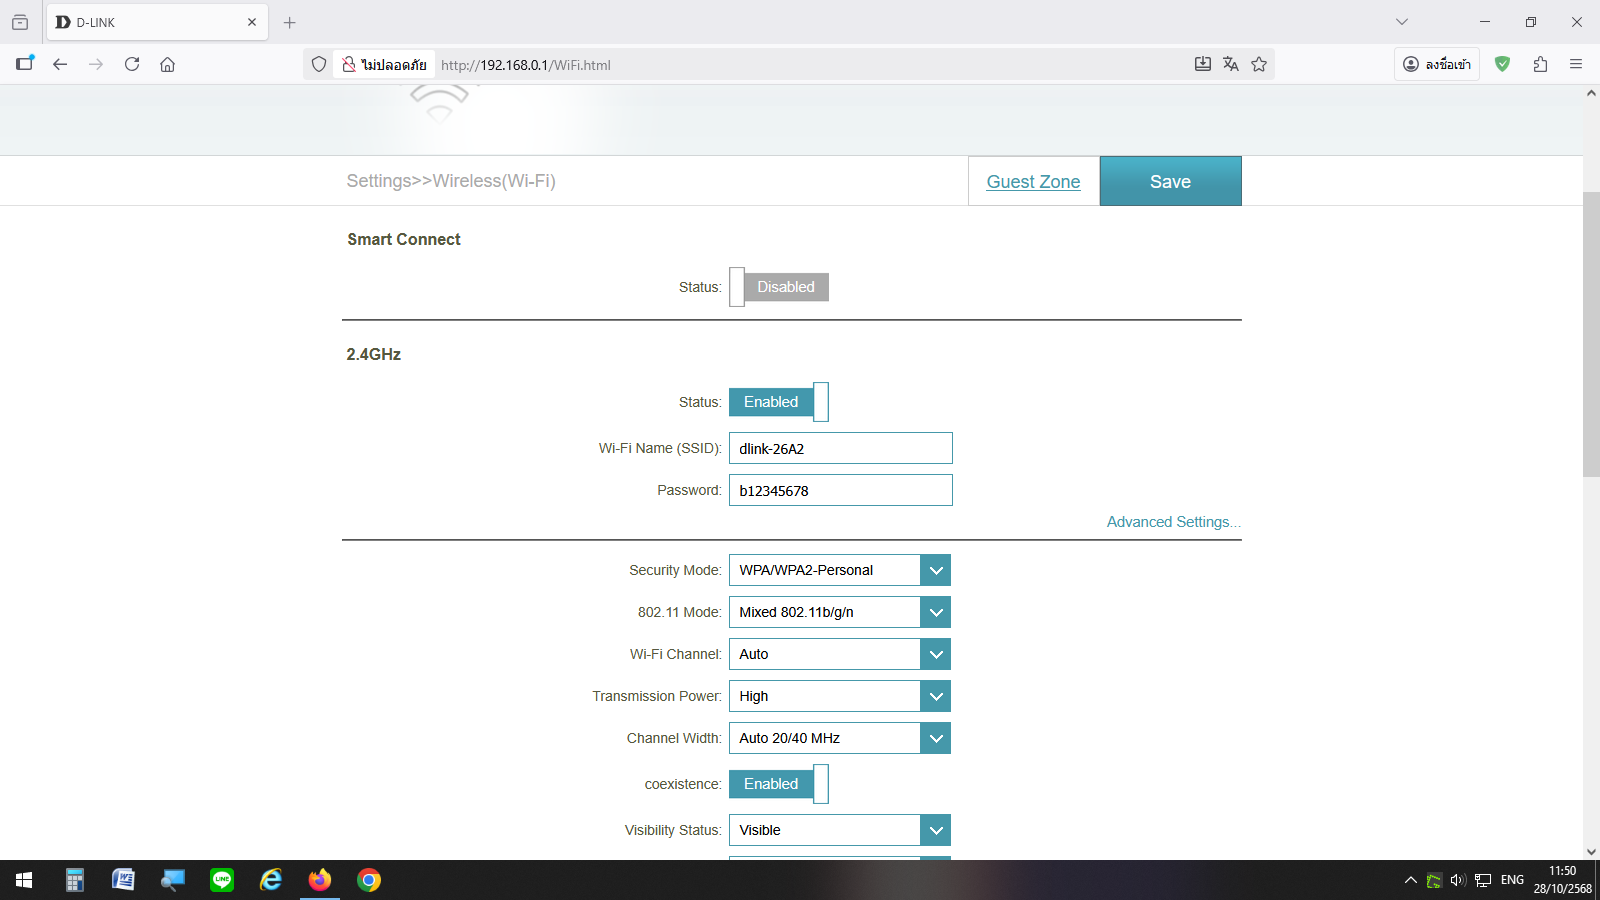
Task: Click the Save button
Action: coord(1170,181)
